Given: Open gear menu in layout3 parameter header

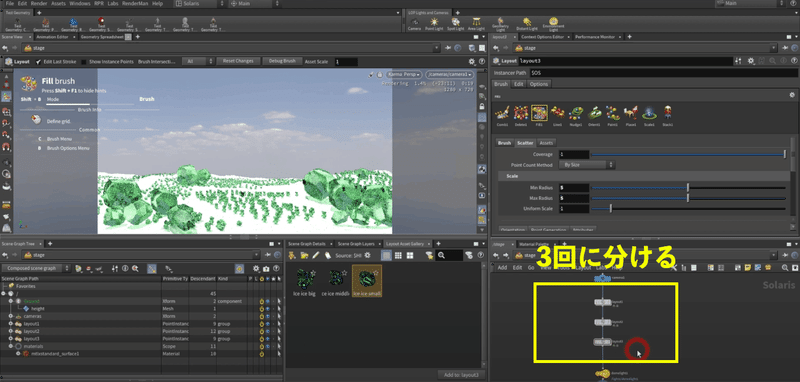Looking at the screenshot, I should [751, 61].
